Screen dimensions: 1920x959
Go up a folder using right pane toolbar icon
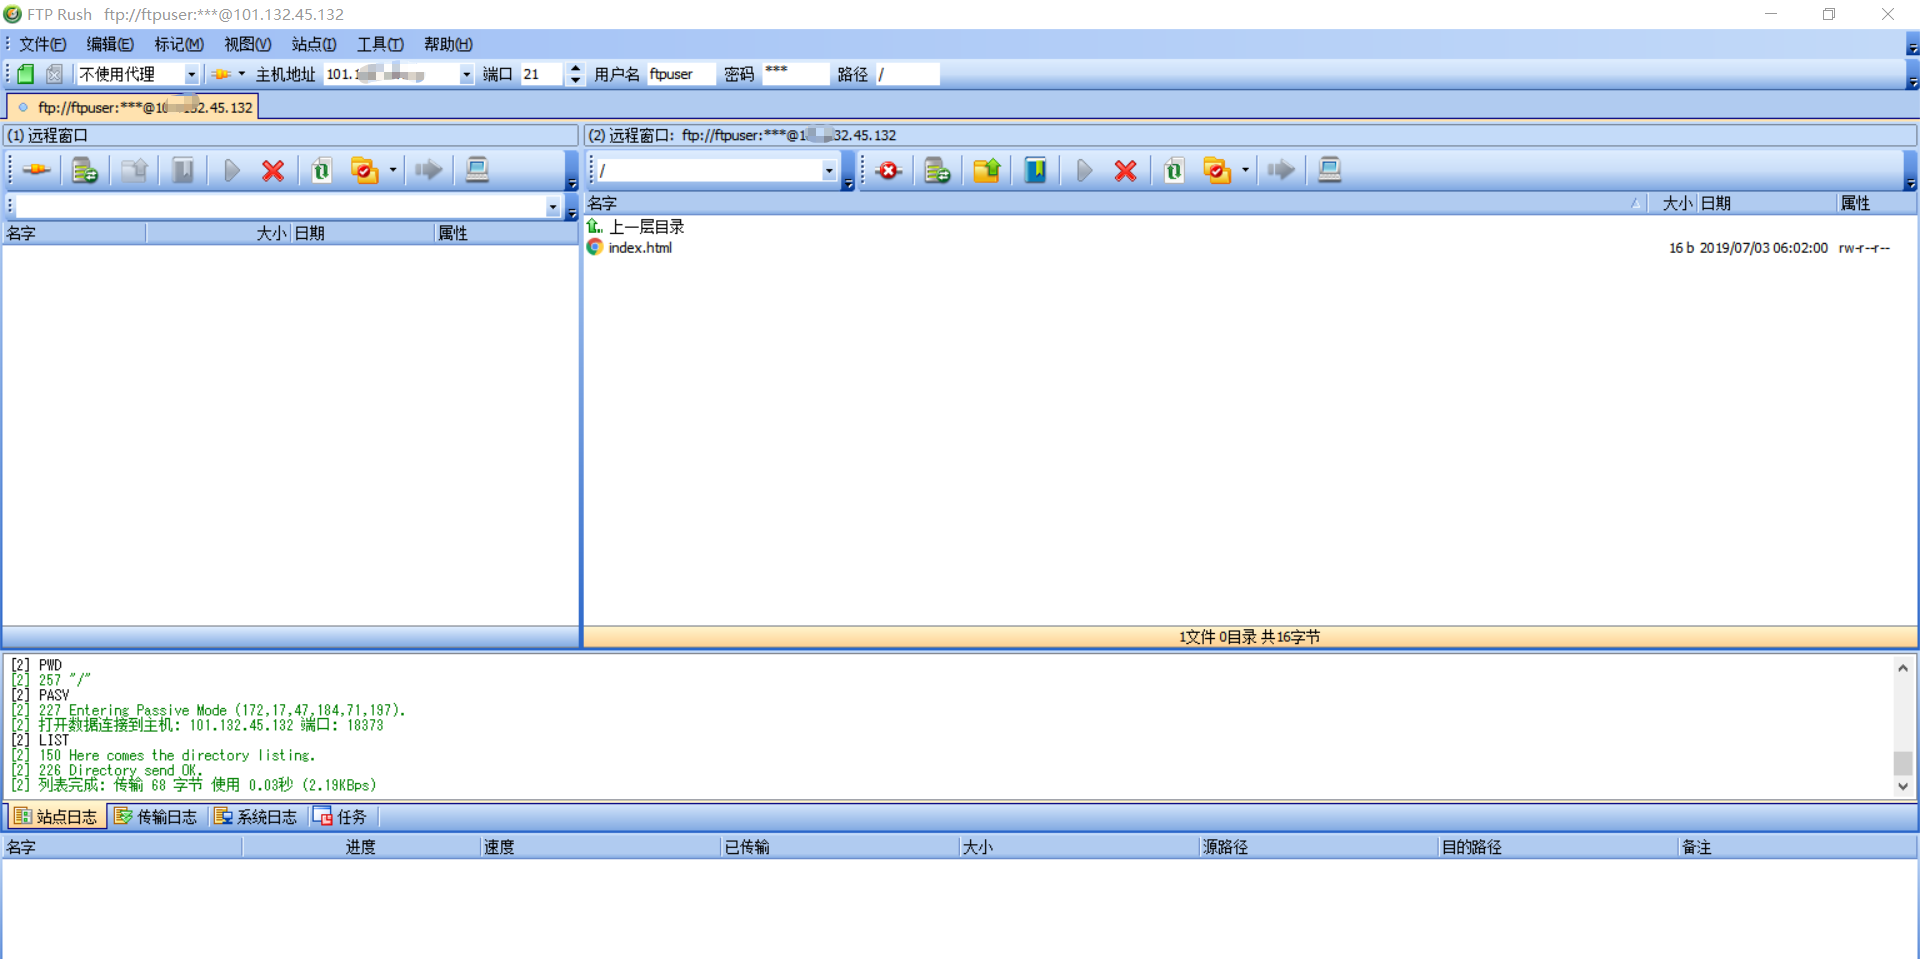[987, 171]
